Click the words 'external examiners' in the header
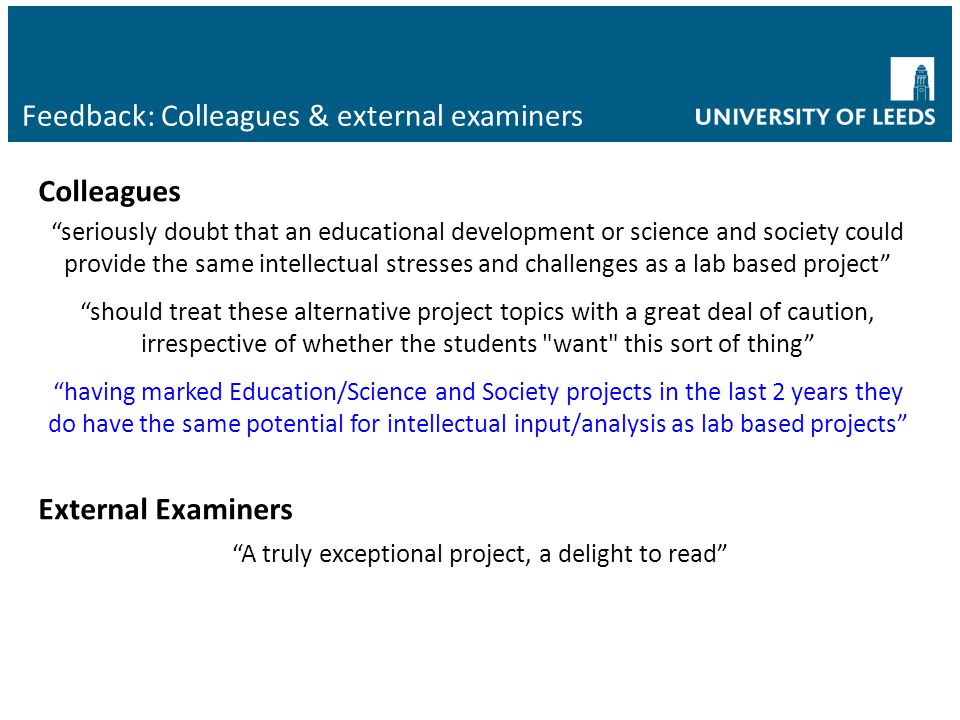960x720 pixels. [460, 116]
